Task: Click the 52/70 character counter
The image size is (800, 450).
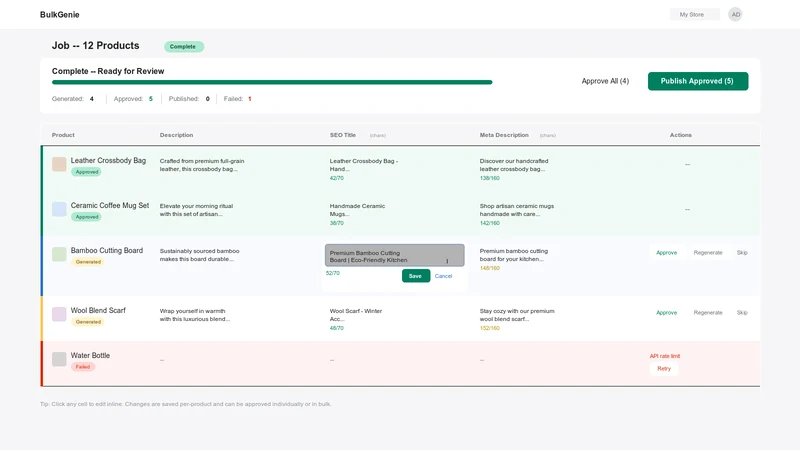Action: point(333,273)
